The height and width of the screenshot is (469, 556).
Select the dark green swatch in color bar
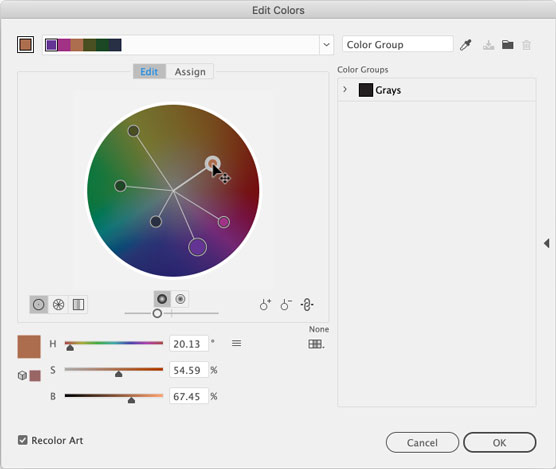pos(102,45)
